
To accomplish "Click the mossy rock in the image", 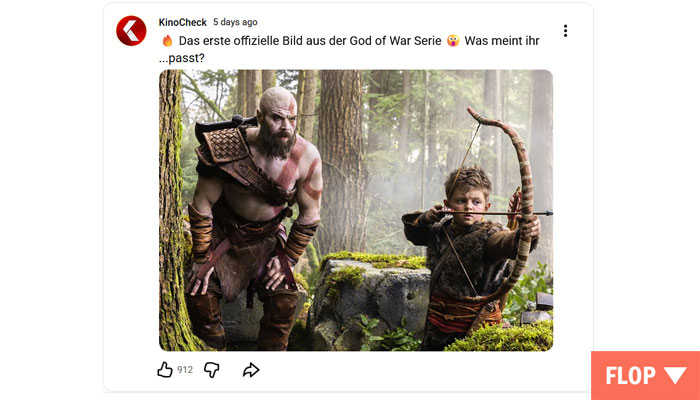I will [x=371, y=297].
